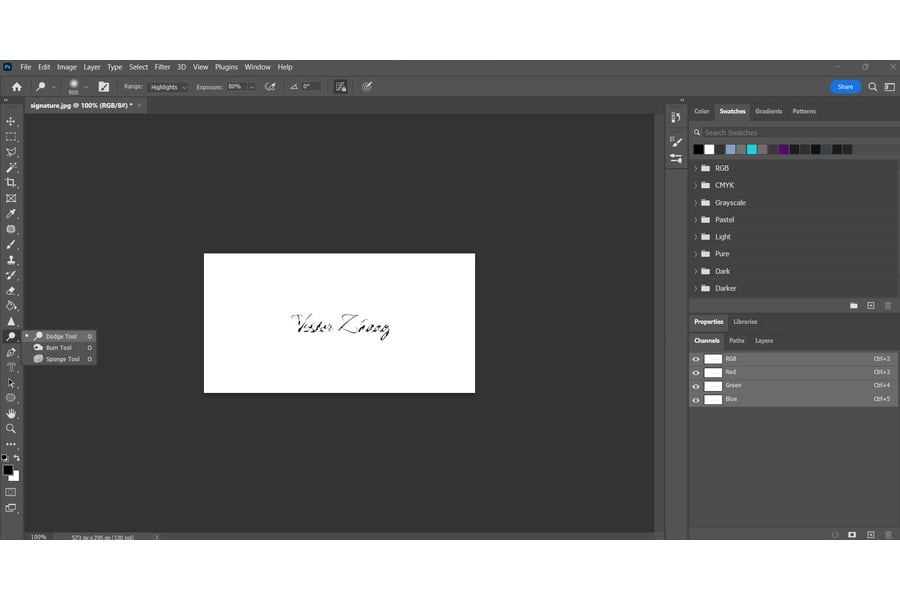Open the Brush Settings panel icon
The width and height of the screenshot is (900, 600).
click(676, 141)
